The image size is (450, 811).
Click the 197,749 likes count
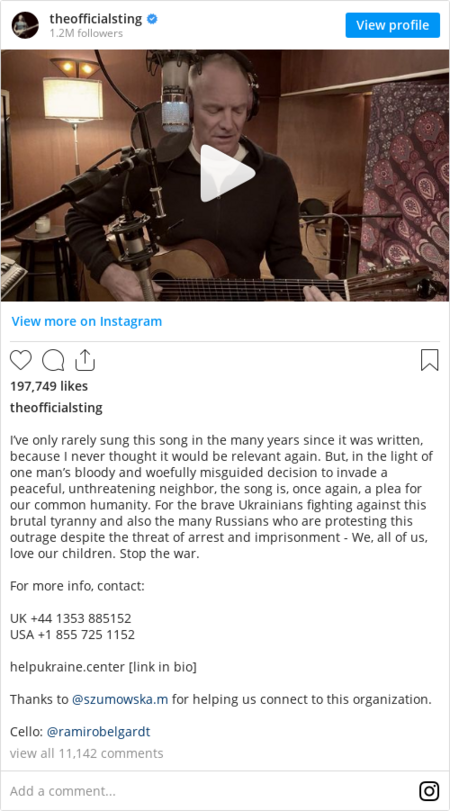49,386
